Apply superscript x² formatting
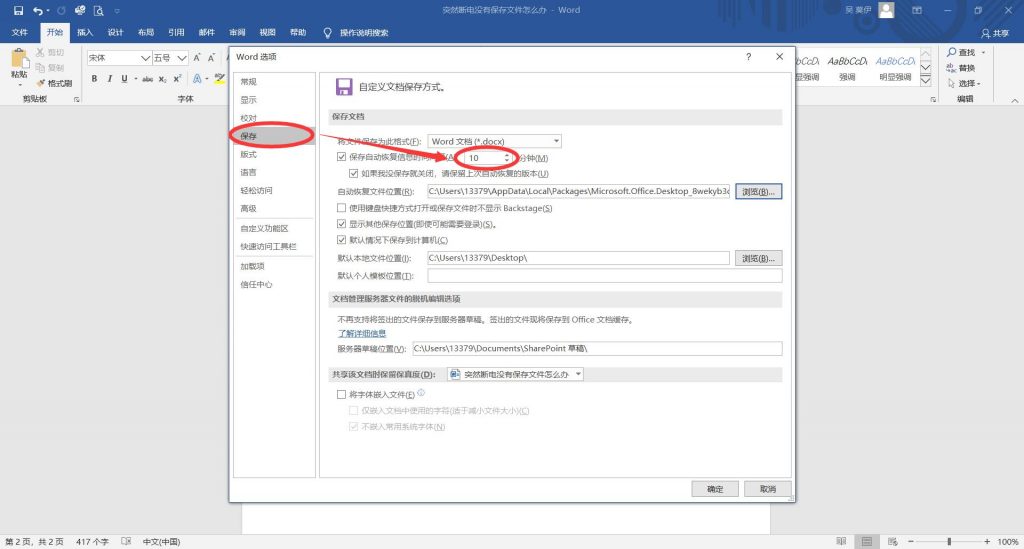This screenshot has height=549, width=1024. (177, 78)
